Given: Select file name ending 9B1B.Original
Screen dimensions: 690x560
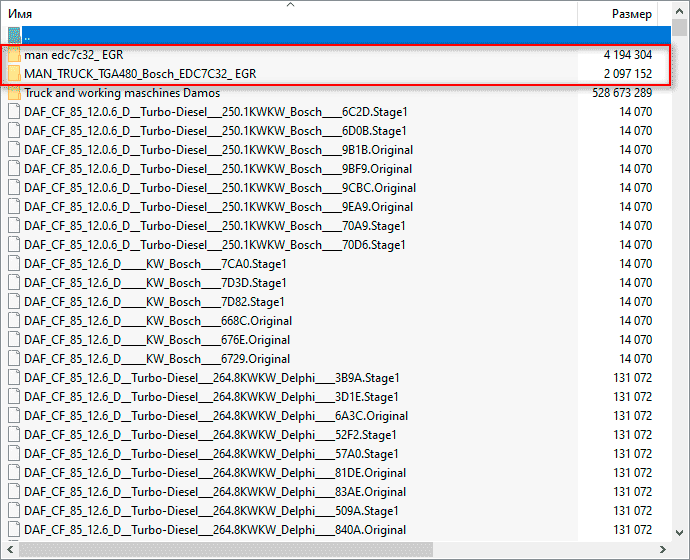Looking at the screenshot, I should [x=218, y=150].
